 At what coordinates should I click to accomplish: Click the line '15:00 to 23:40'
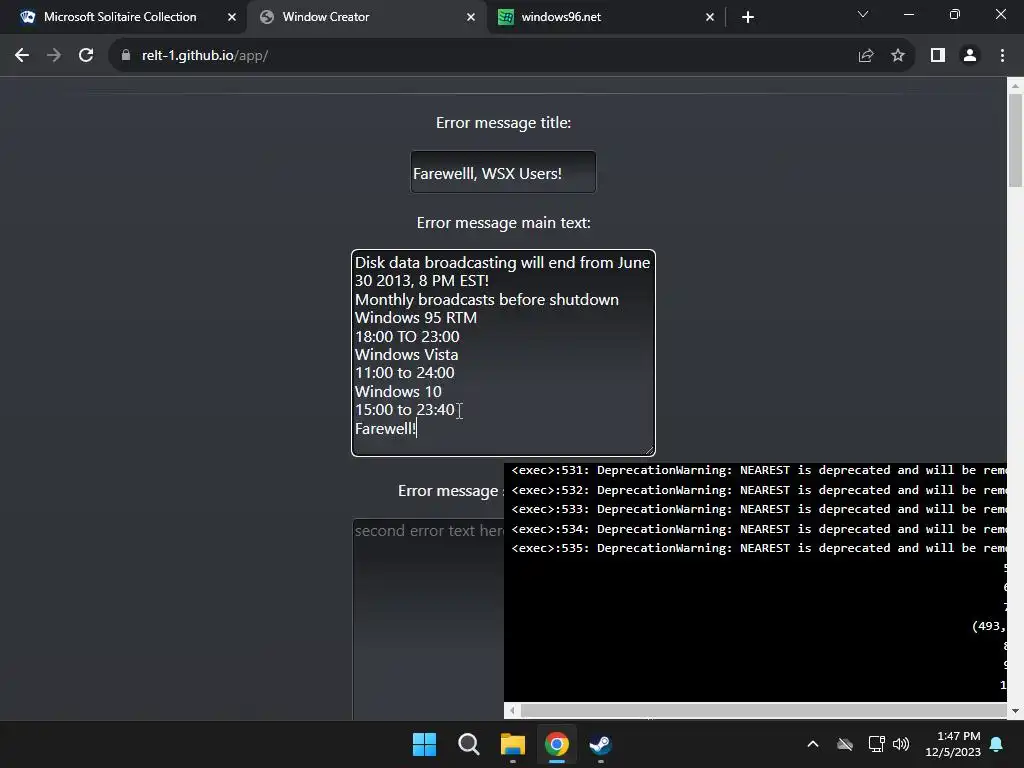404,410
